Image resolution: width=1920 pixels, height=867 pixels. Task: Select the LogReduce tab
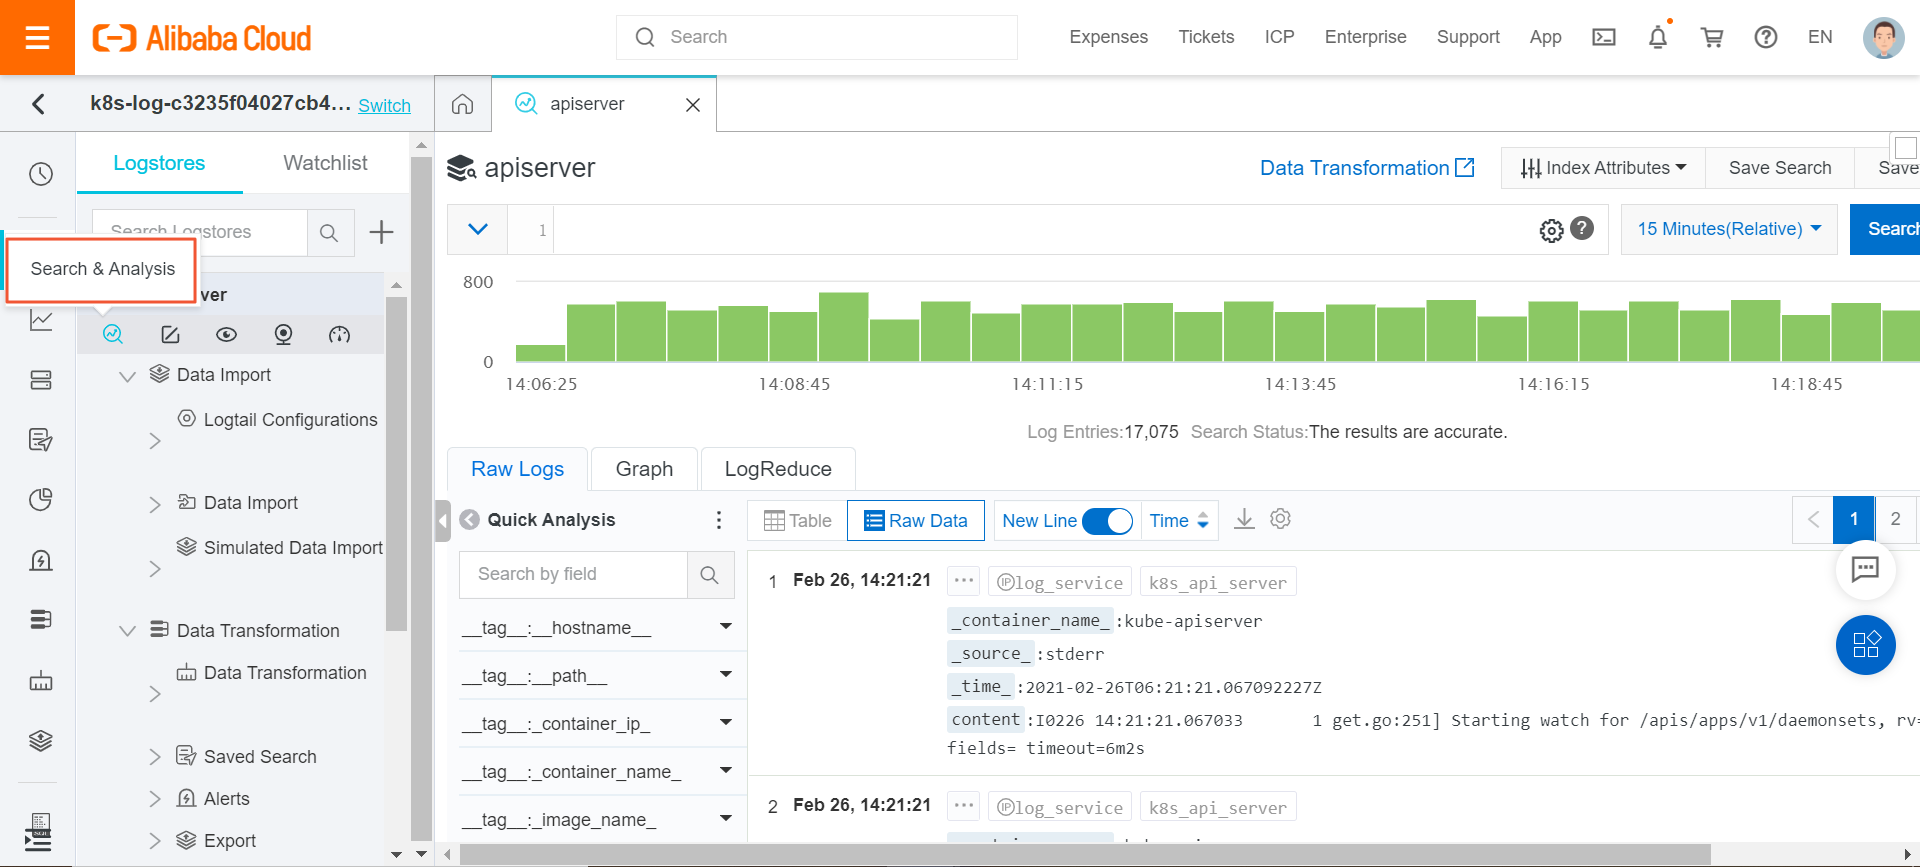tap(778, 469)
